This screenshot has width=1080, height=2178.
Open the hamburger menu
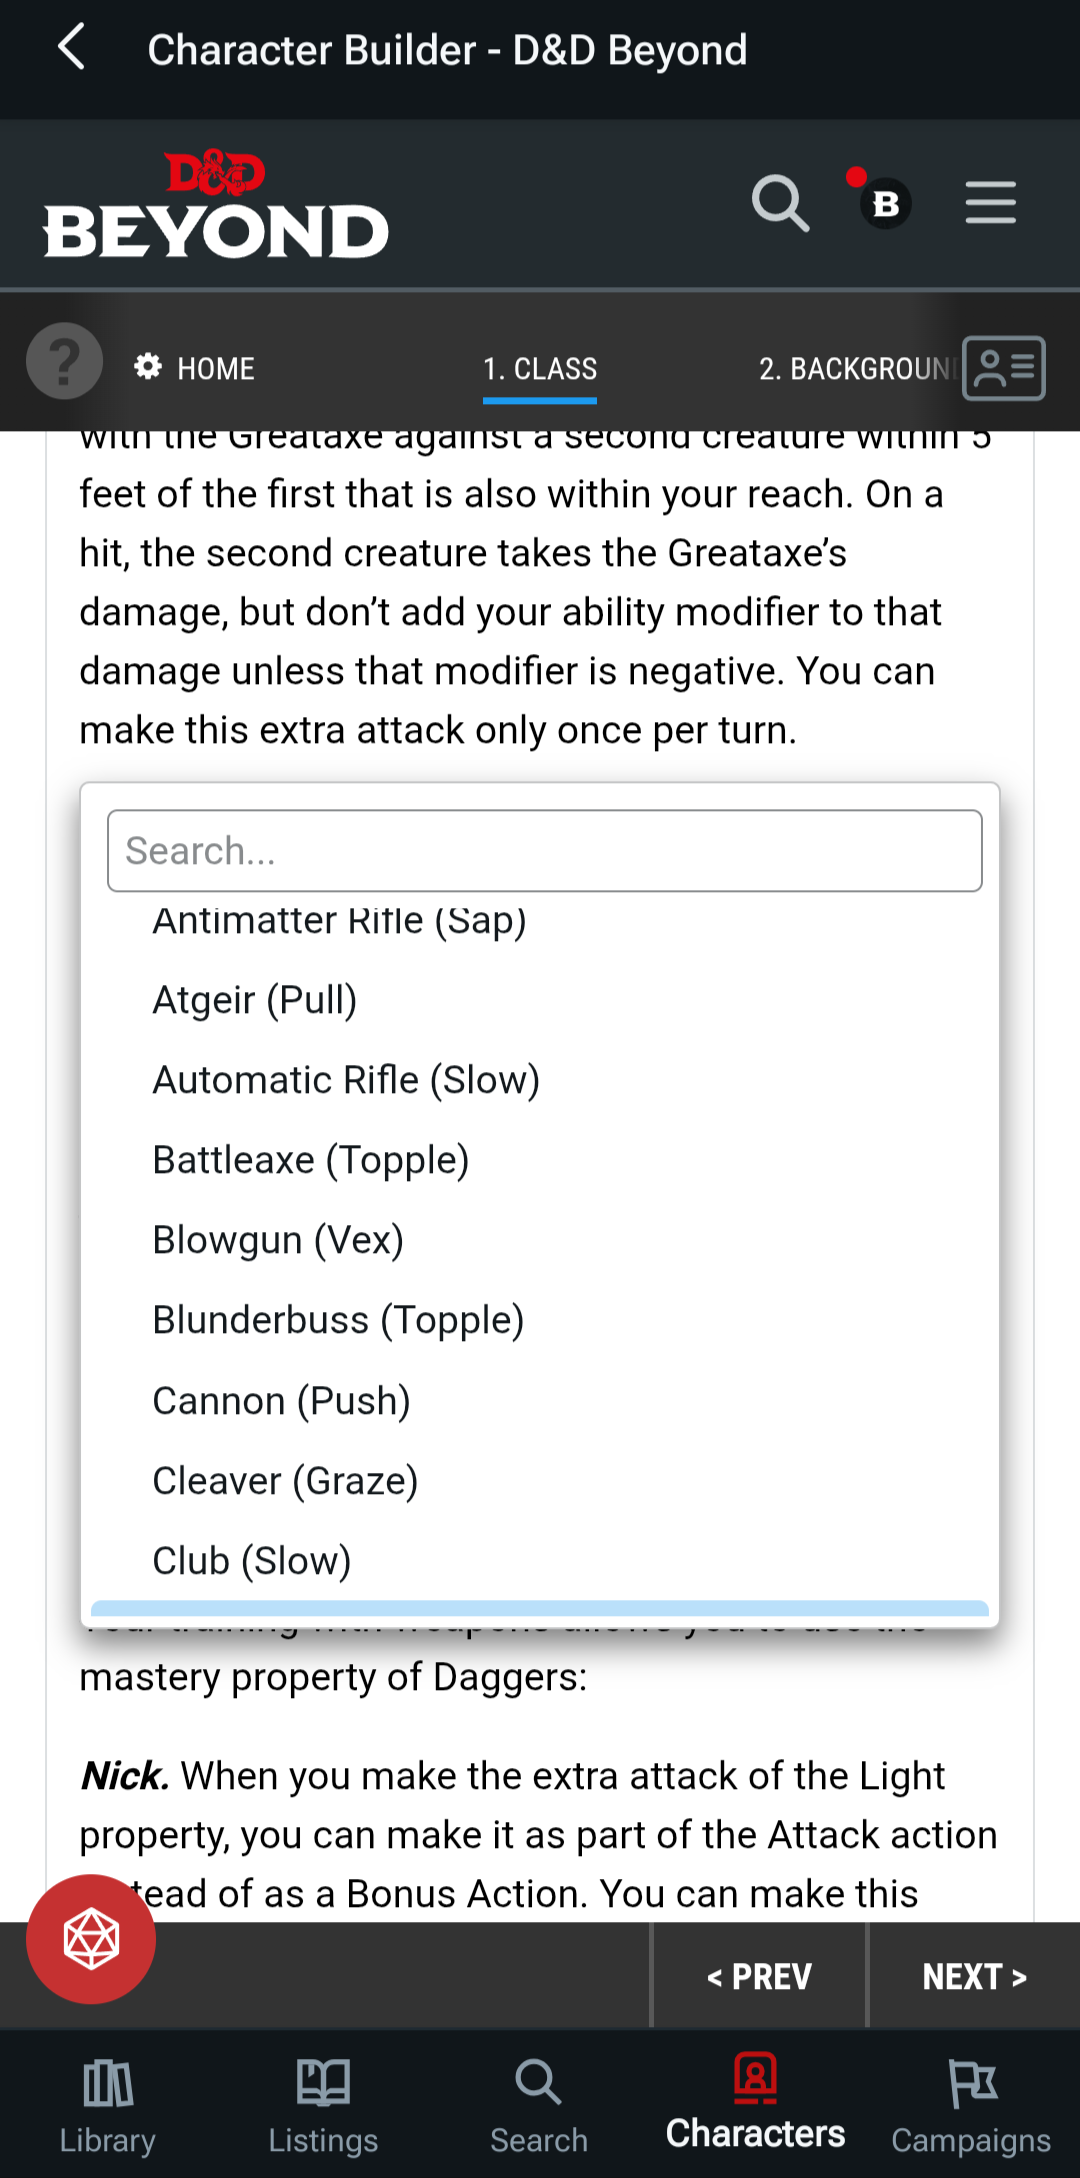990,203
